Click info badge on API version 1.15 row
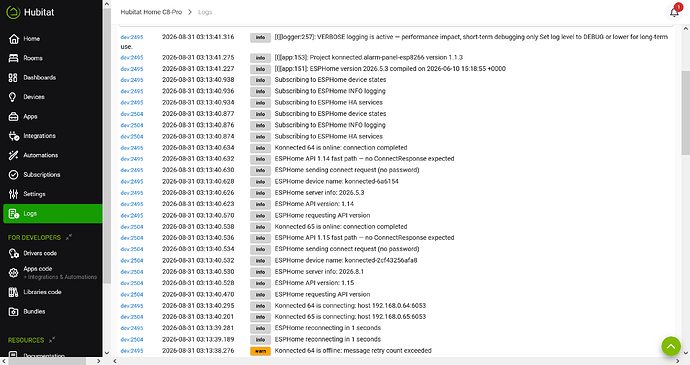Image resolution: width=690 pixels, height=365 pixels. click(260, 283)
